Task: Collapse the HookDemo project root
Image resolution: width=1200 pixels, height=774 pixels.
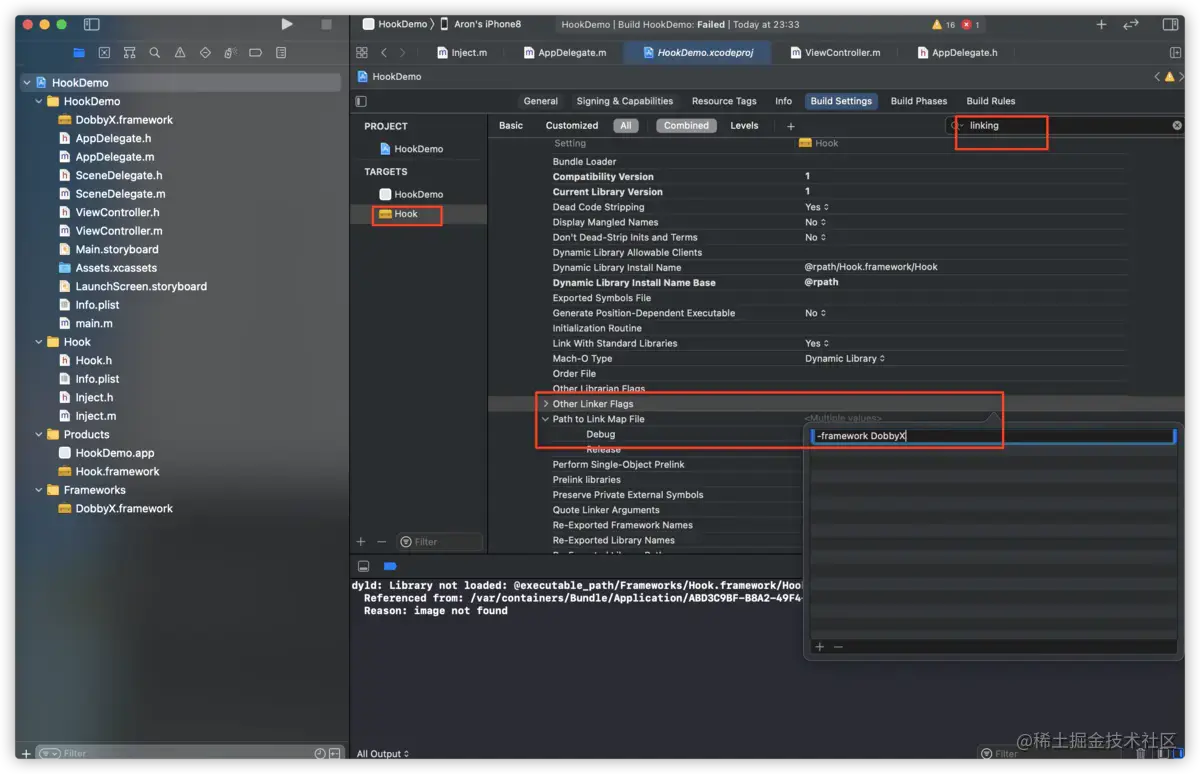Action: coord(27,83)
